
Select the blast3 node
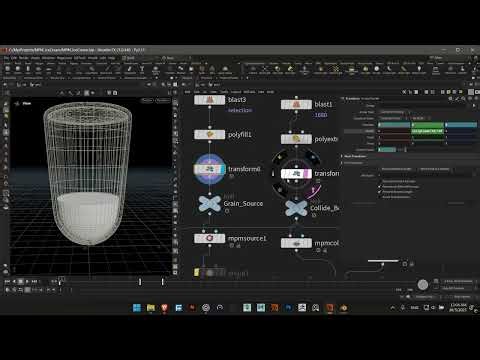click(209, 100)
